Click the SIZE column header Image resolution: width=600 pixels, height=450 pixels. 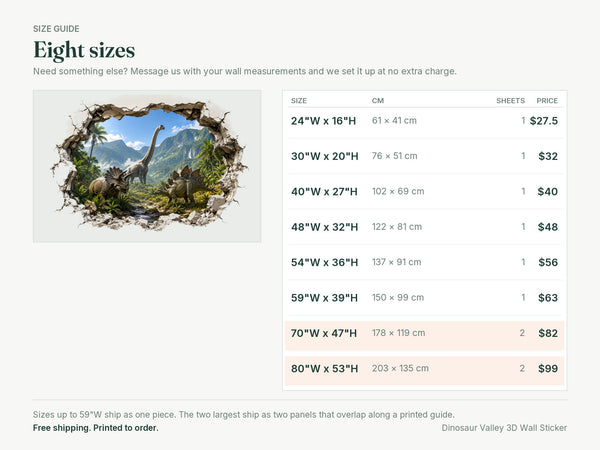point(299,101)
